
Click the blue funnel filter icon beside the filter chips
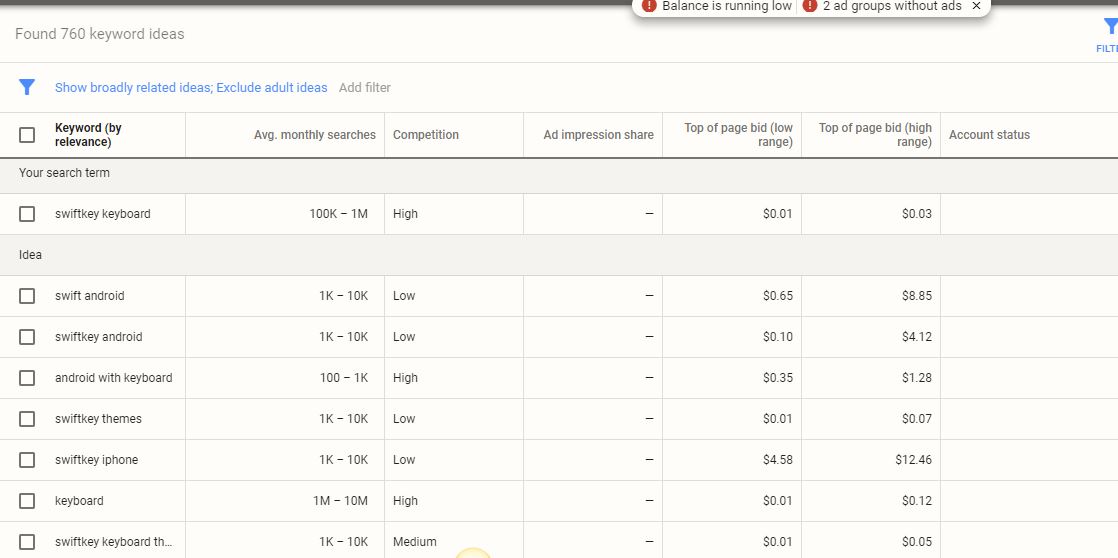(x=27, y=87)
